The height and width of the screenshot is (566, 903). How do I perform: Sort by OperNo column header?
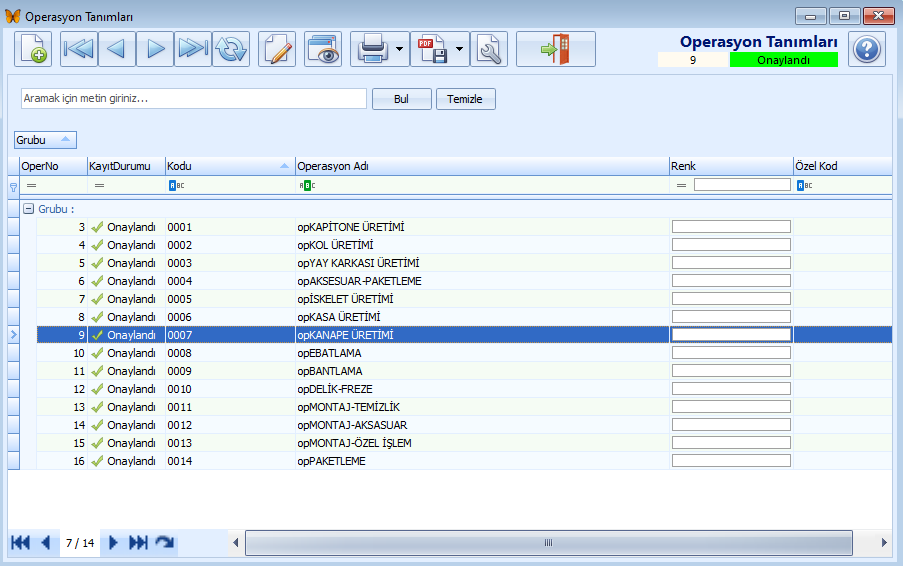pyautogui.click(x=53, y=166)
